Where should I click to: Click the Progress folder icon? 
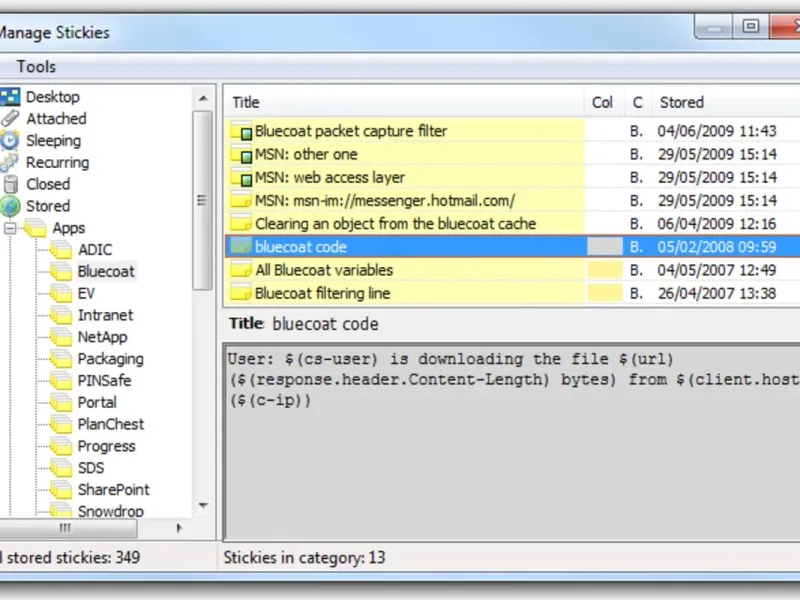click(x=61, y=446)
